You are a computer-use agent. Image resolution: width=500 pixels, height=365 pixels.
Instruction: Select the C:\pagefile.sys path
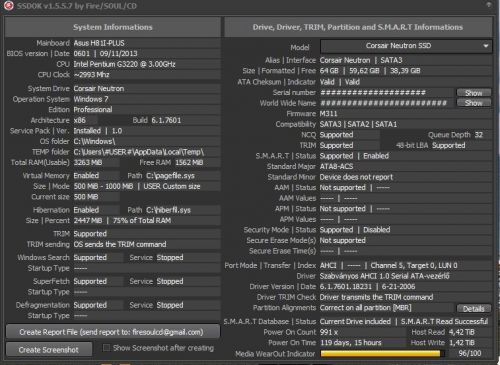point(170,176)
